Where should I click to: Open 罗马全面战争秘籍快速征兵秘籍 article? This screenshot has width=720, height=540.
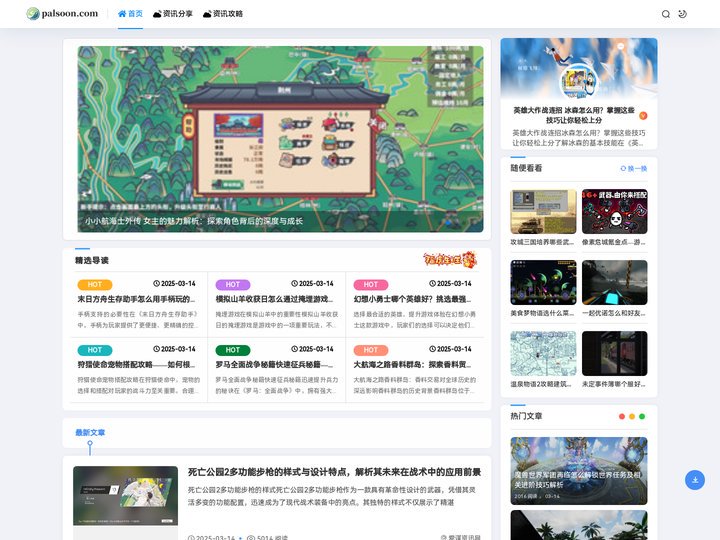coord(275,365)
